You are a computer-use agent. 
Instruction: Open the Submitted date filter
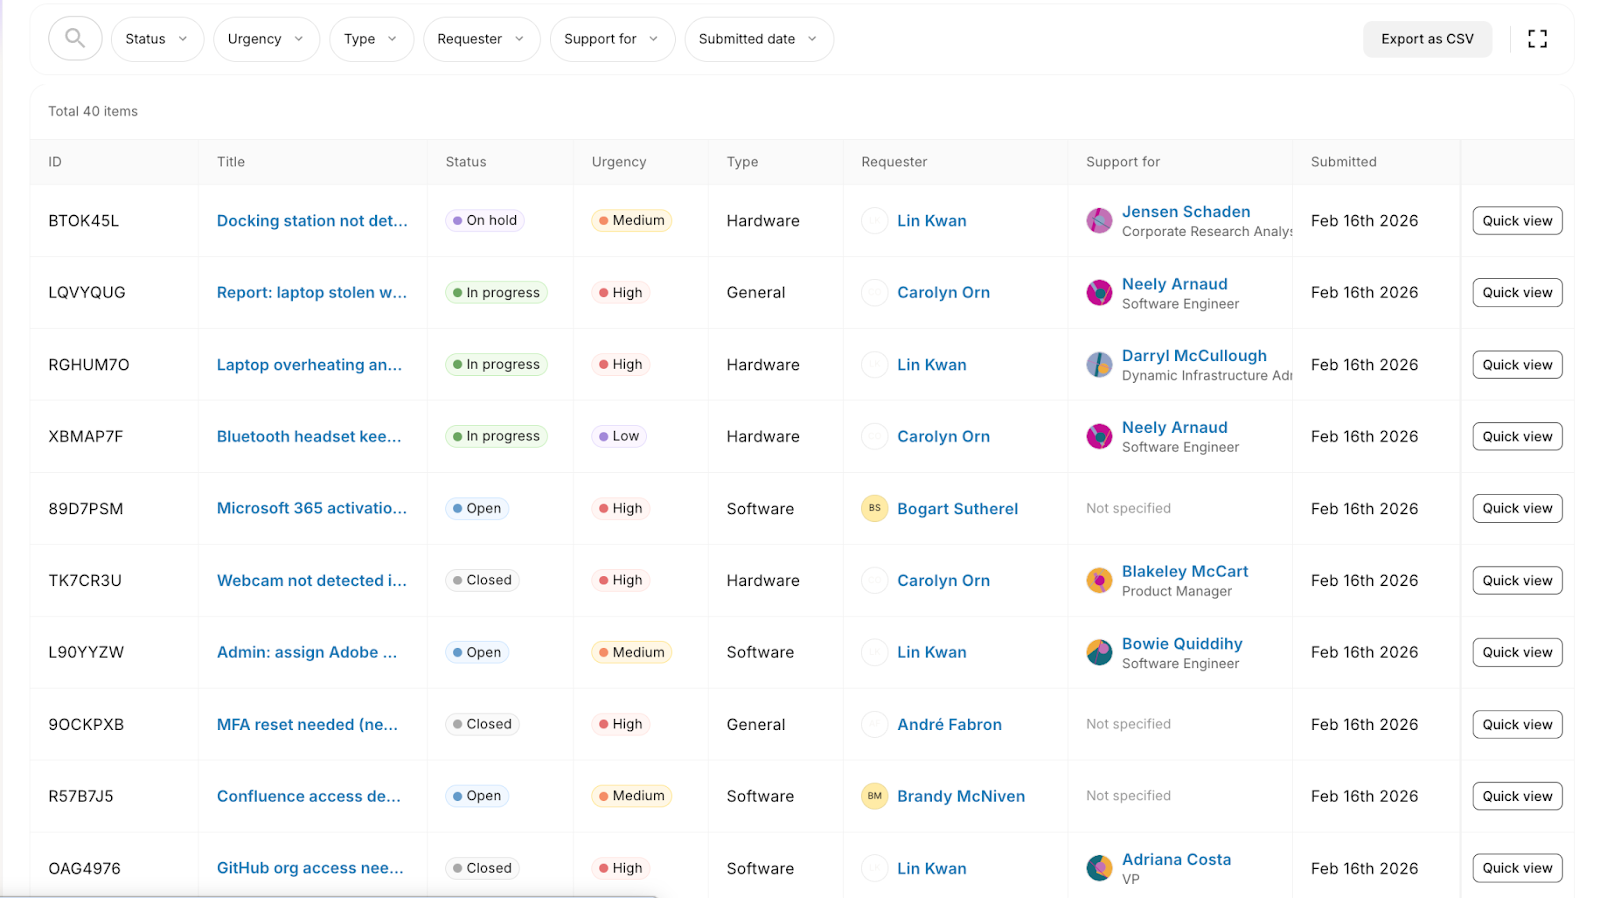758,39
